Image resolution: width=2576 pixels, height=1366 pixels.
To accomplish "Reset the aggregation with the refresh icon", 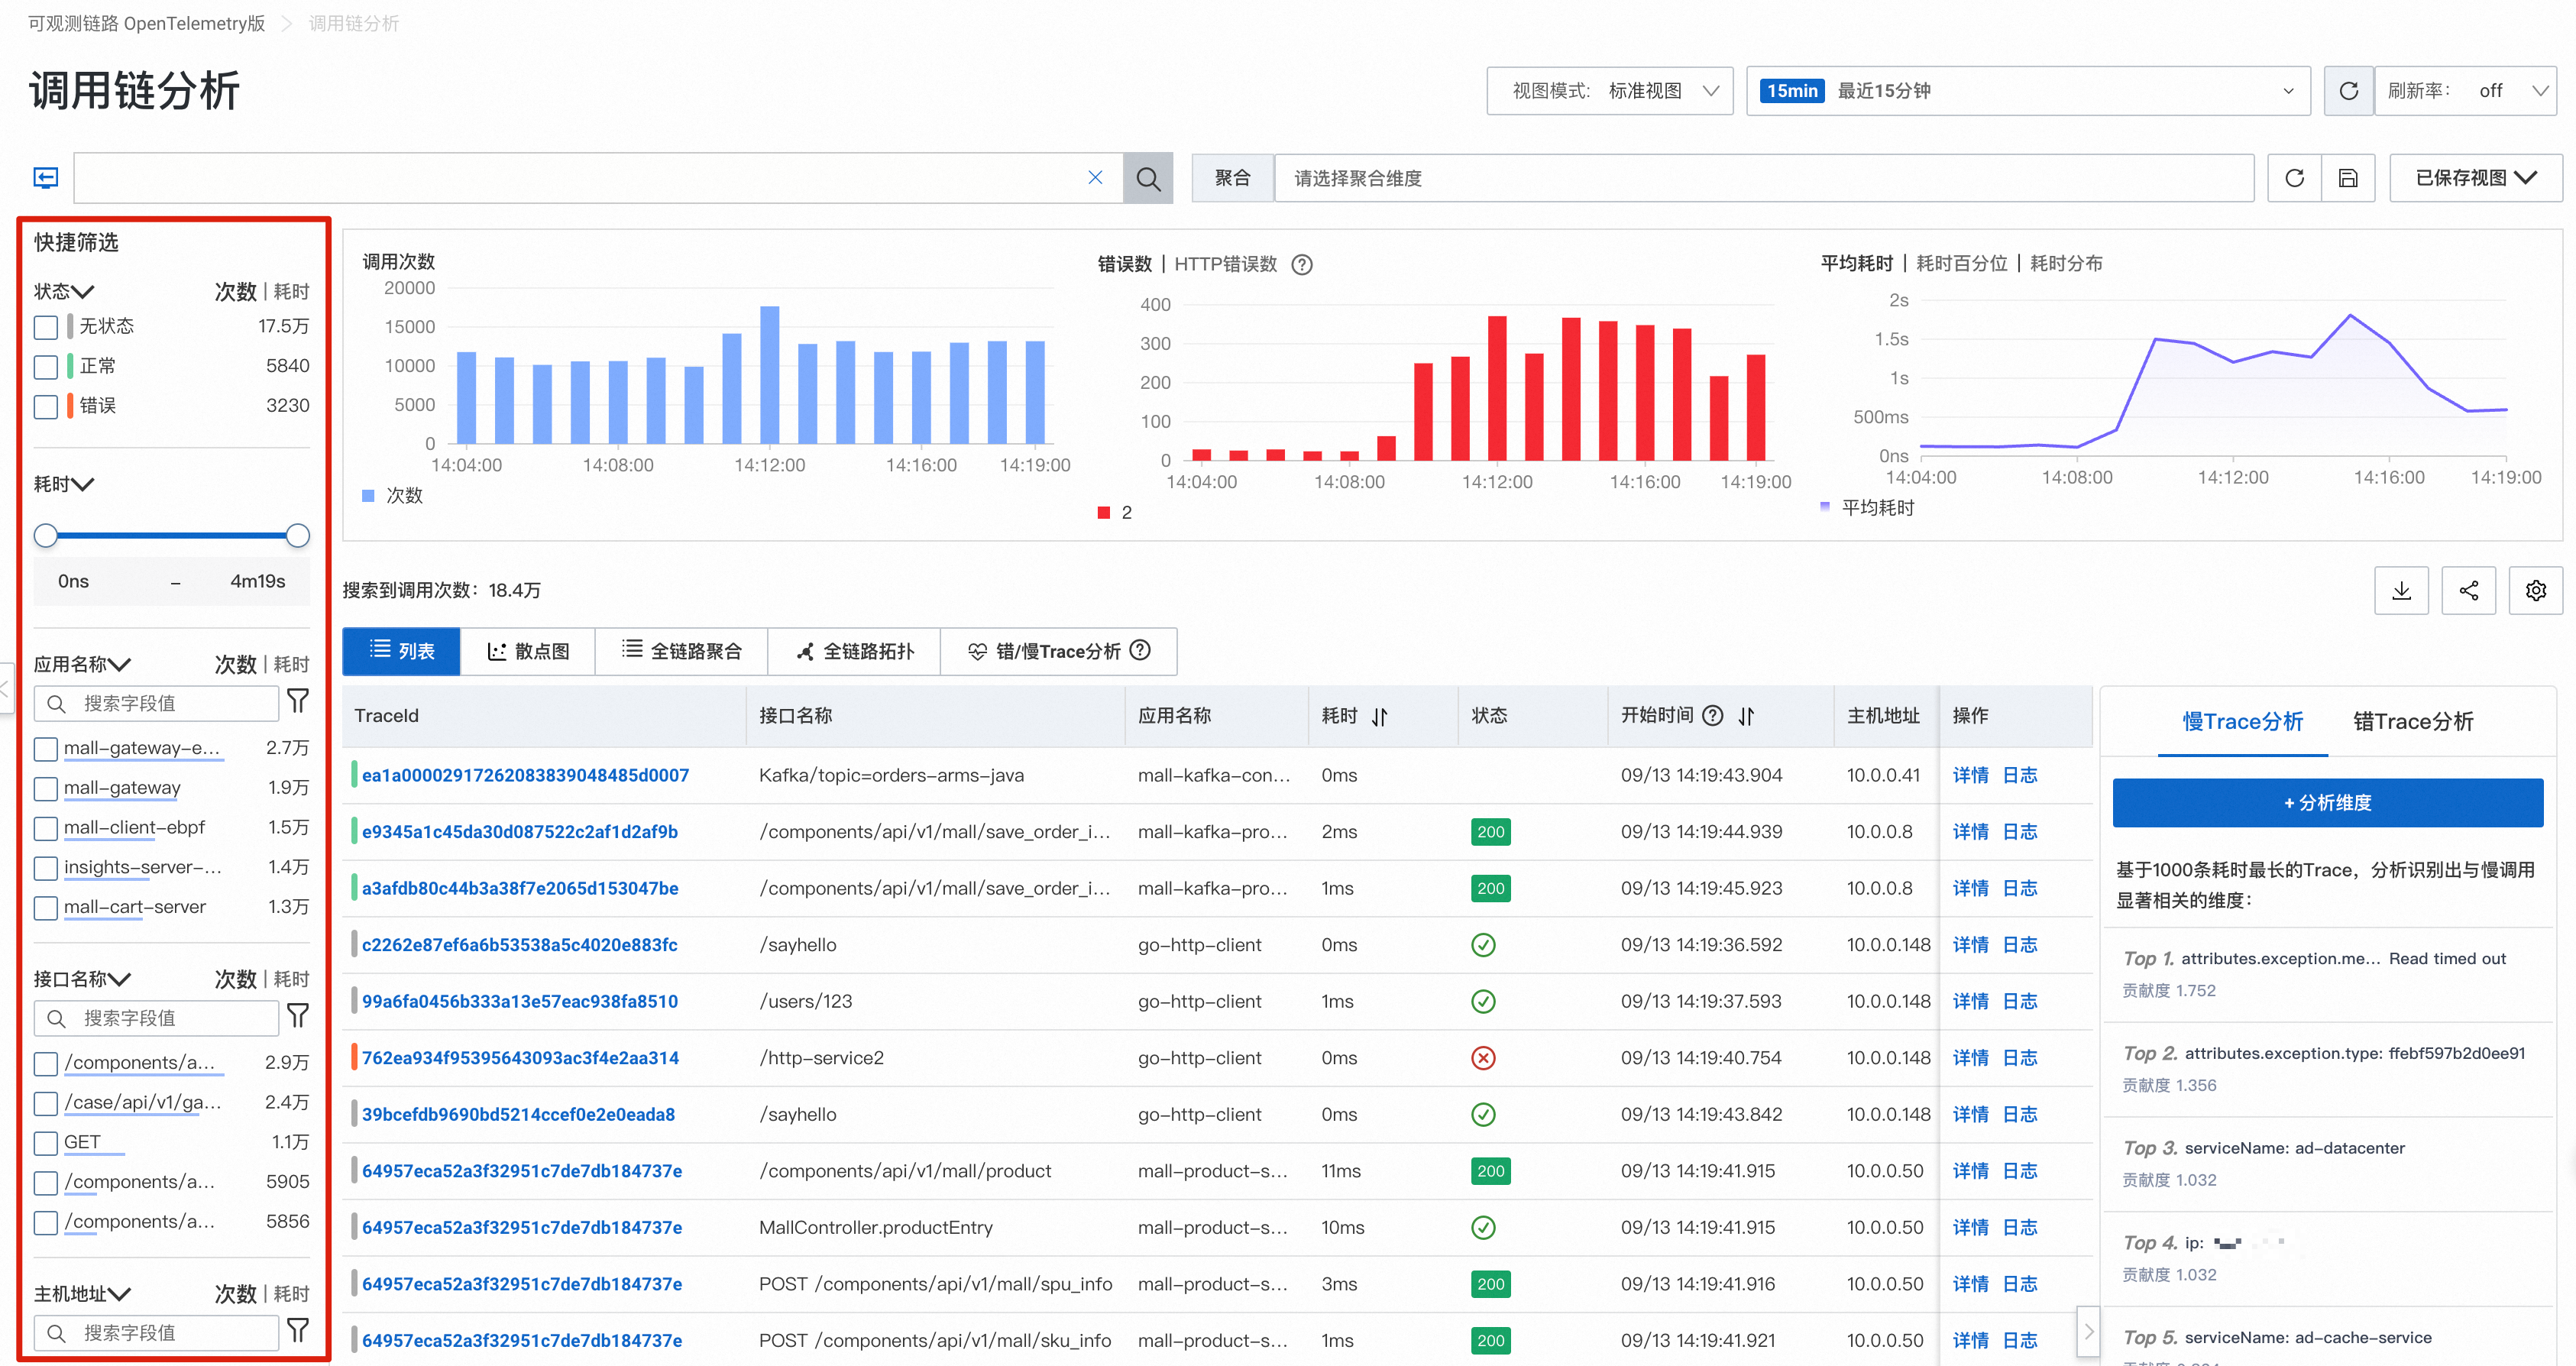I will [2294, 178].
